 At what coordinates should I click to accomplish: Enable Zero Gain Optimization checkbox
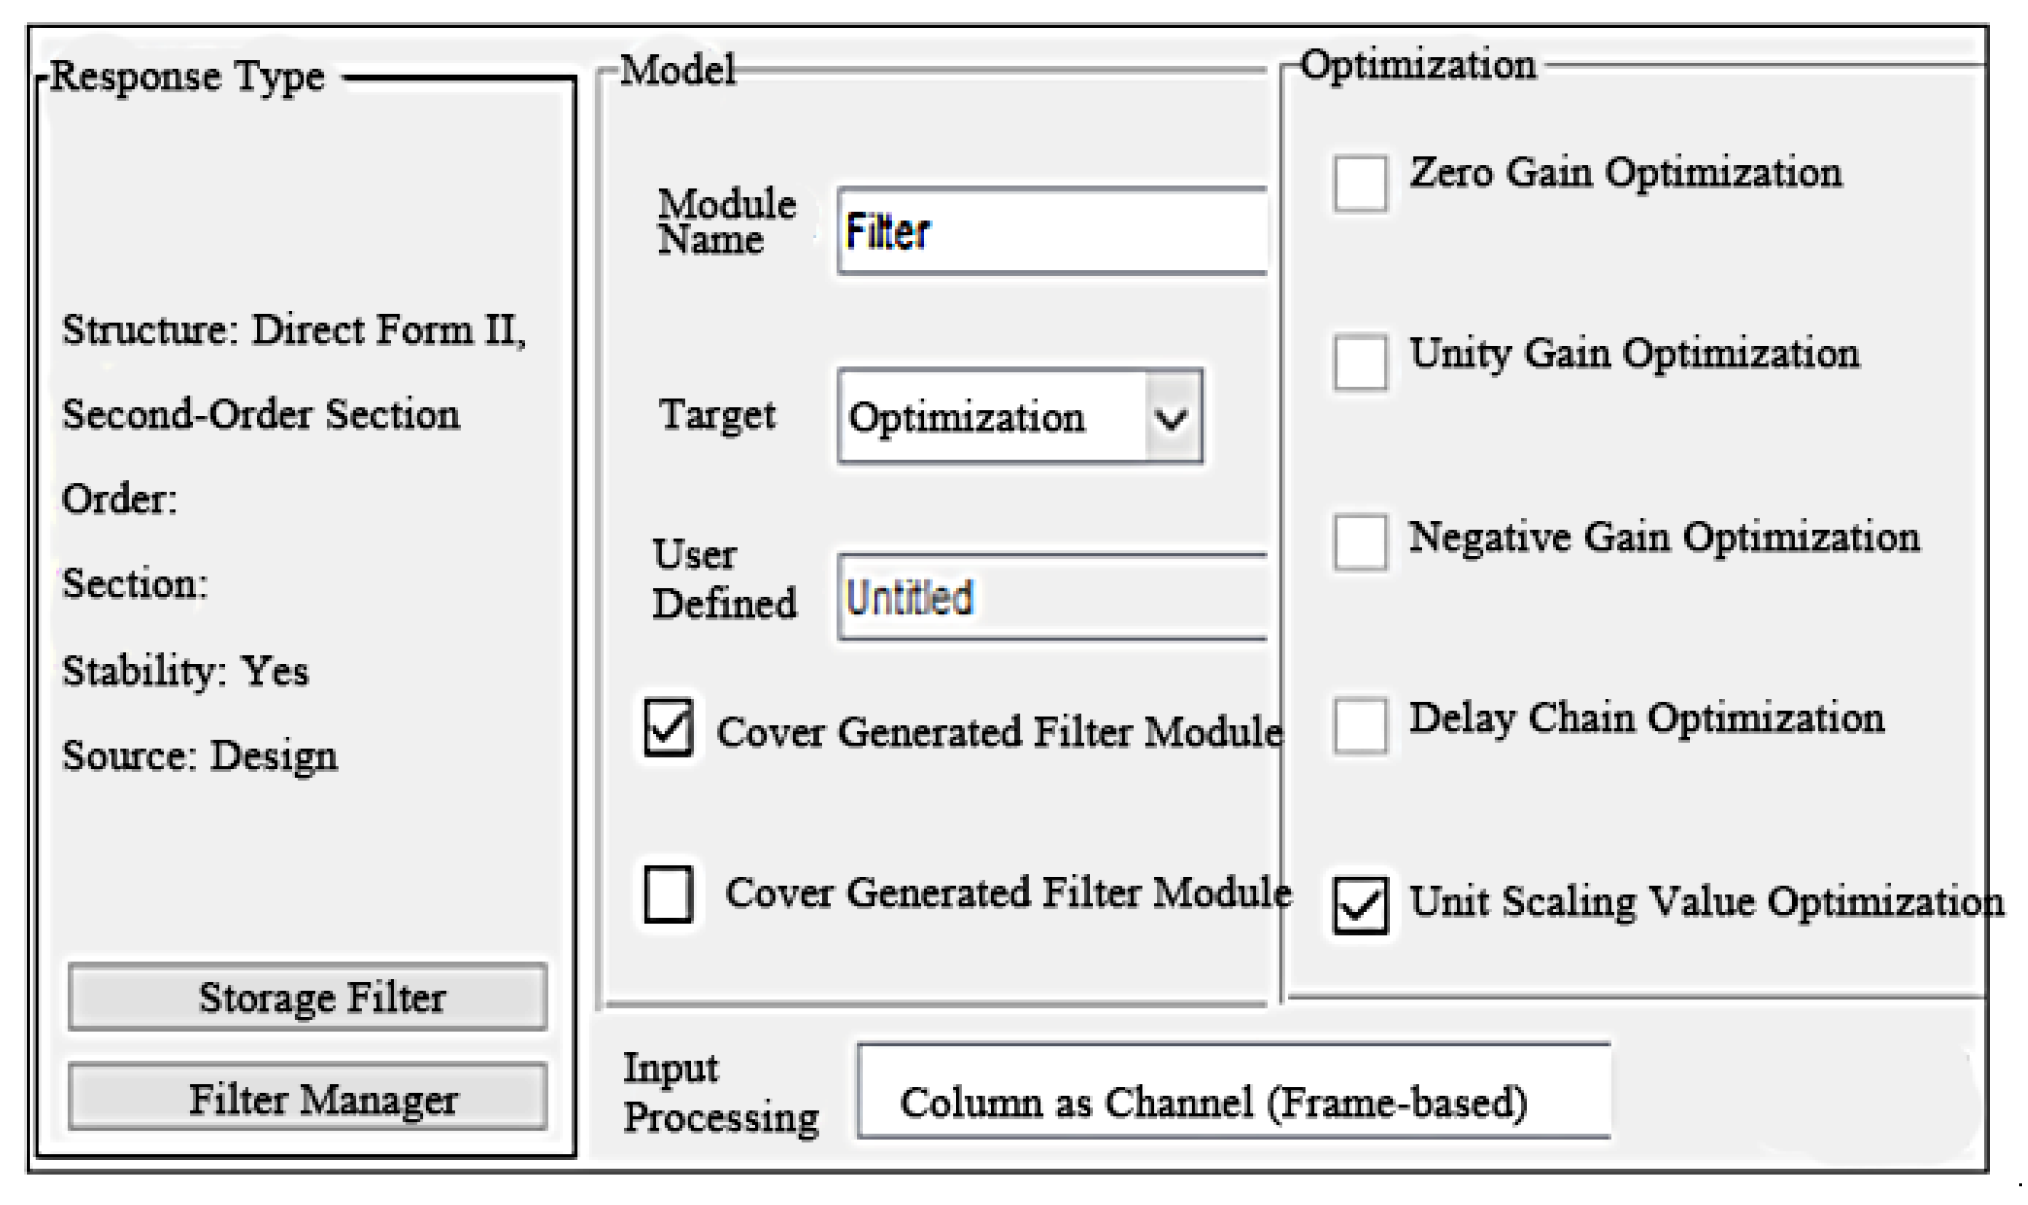1360,182
